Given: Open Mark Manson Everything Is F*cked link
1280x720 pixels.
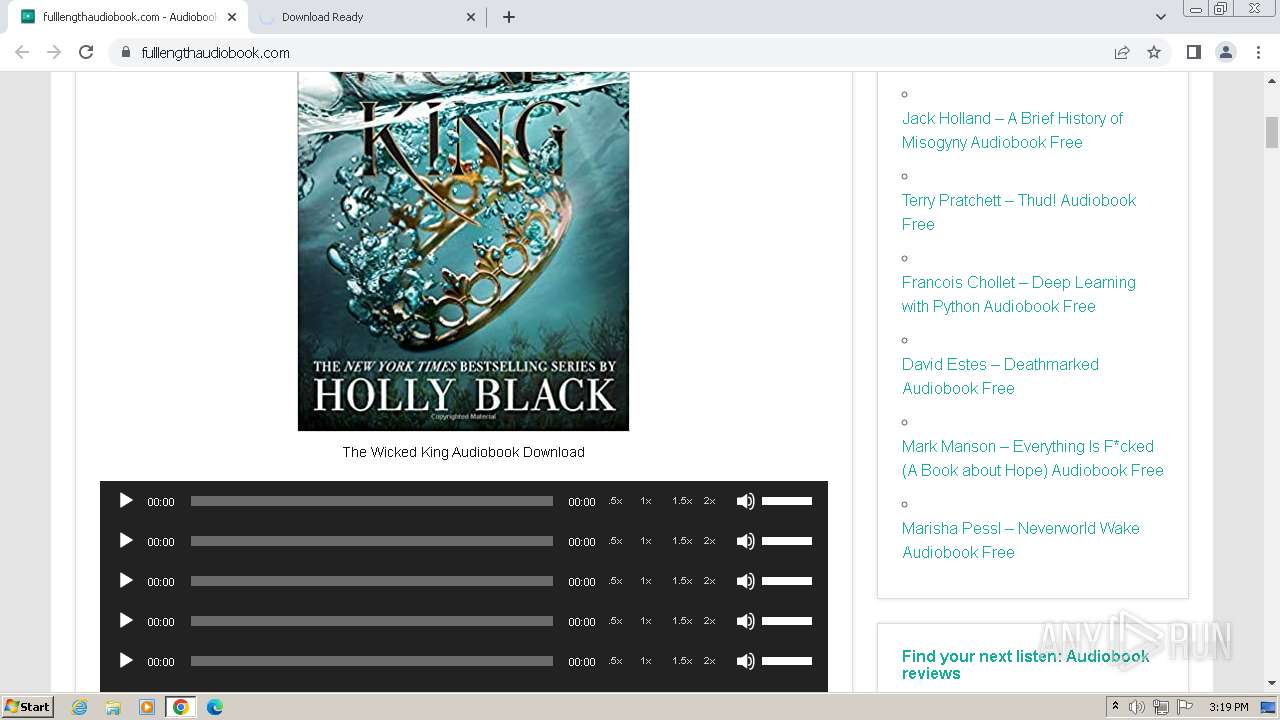Looking at the screenshot, I should (1033, 458).
